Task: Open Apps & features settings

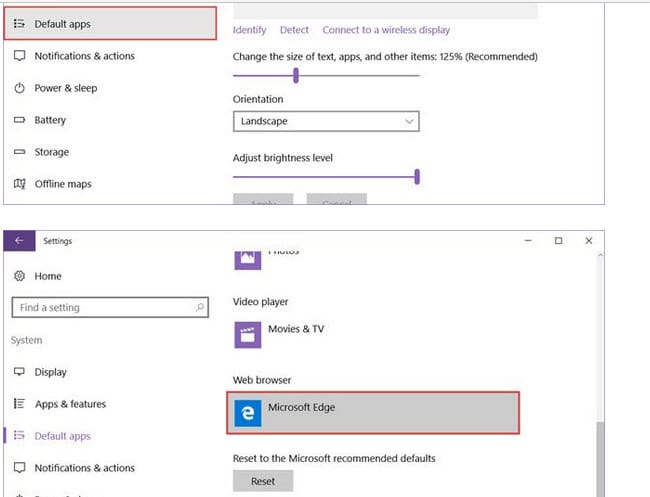Action: tap(69, 404)
